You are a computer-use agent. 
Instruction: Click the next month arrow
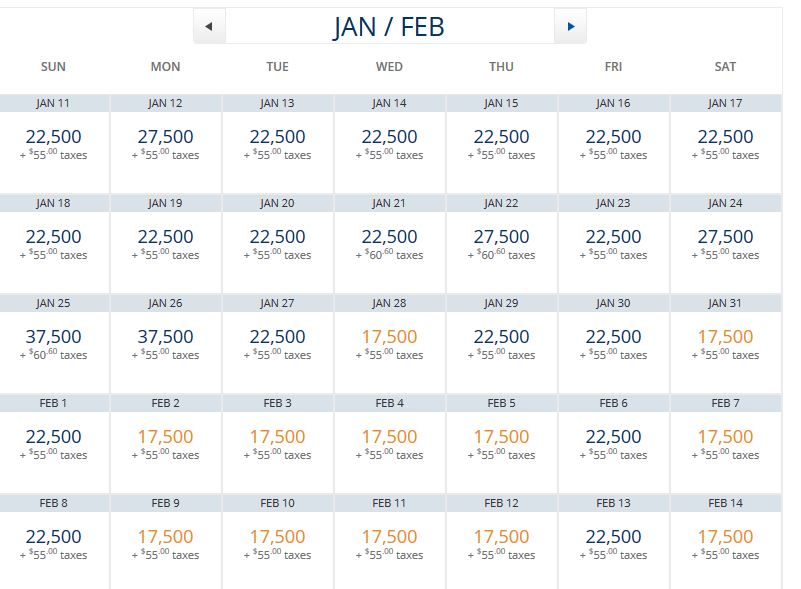pos(570,27)
